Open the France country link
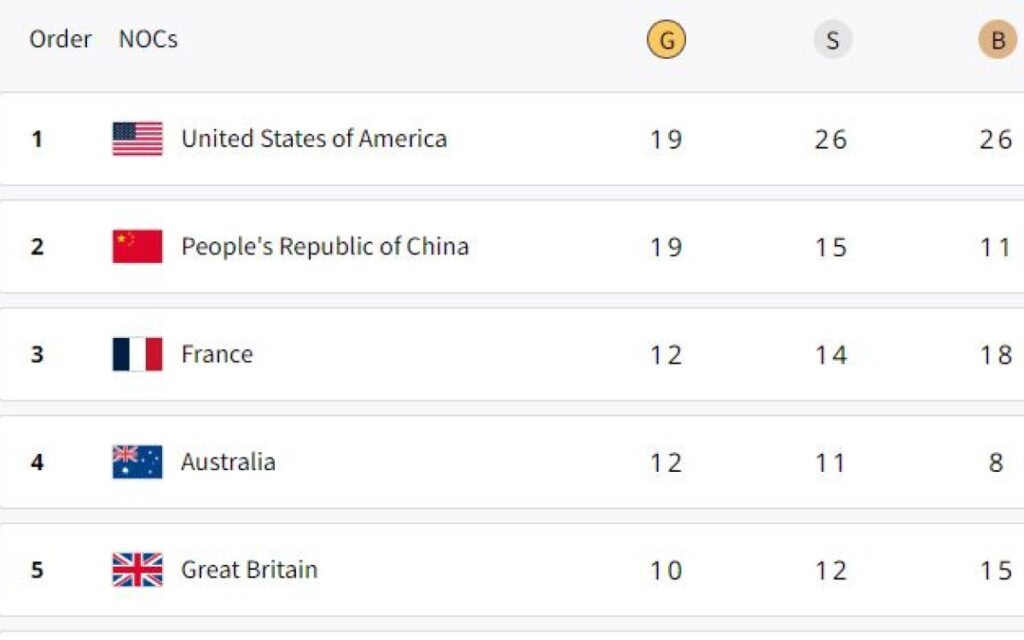 [x=217, y=355]
